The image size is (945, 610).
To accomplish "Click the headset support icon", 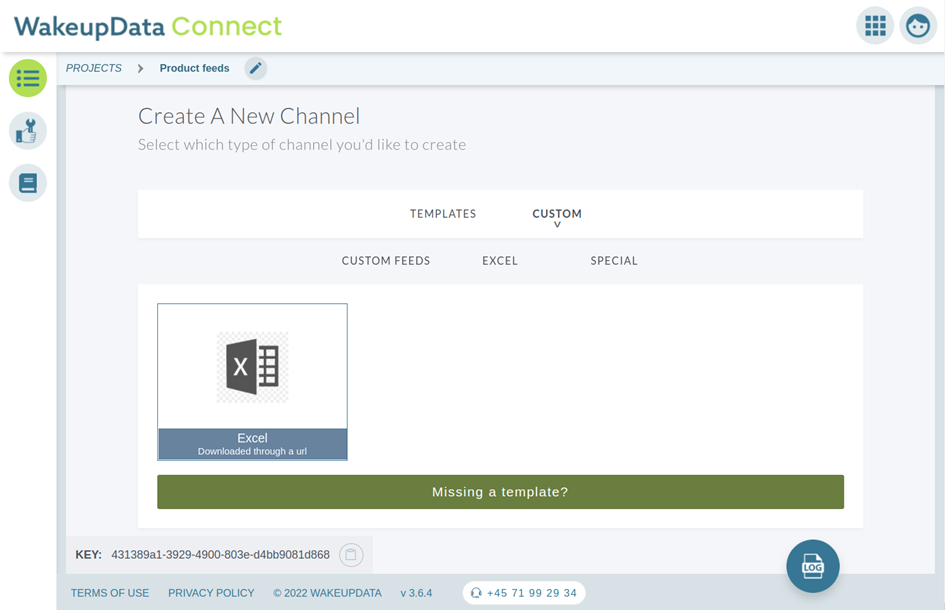I will click(x=476, y=593).
